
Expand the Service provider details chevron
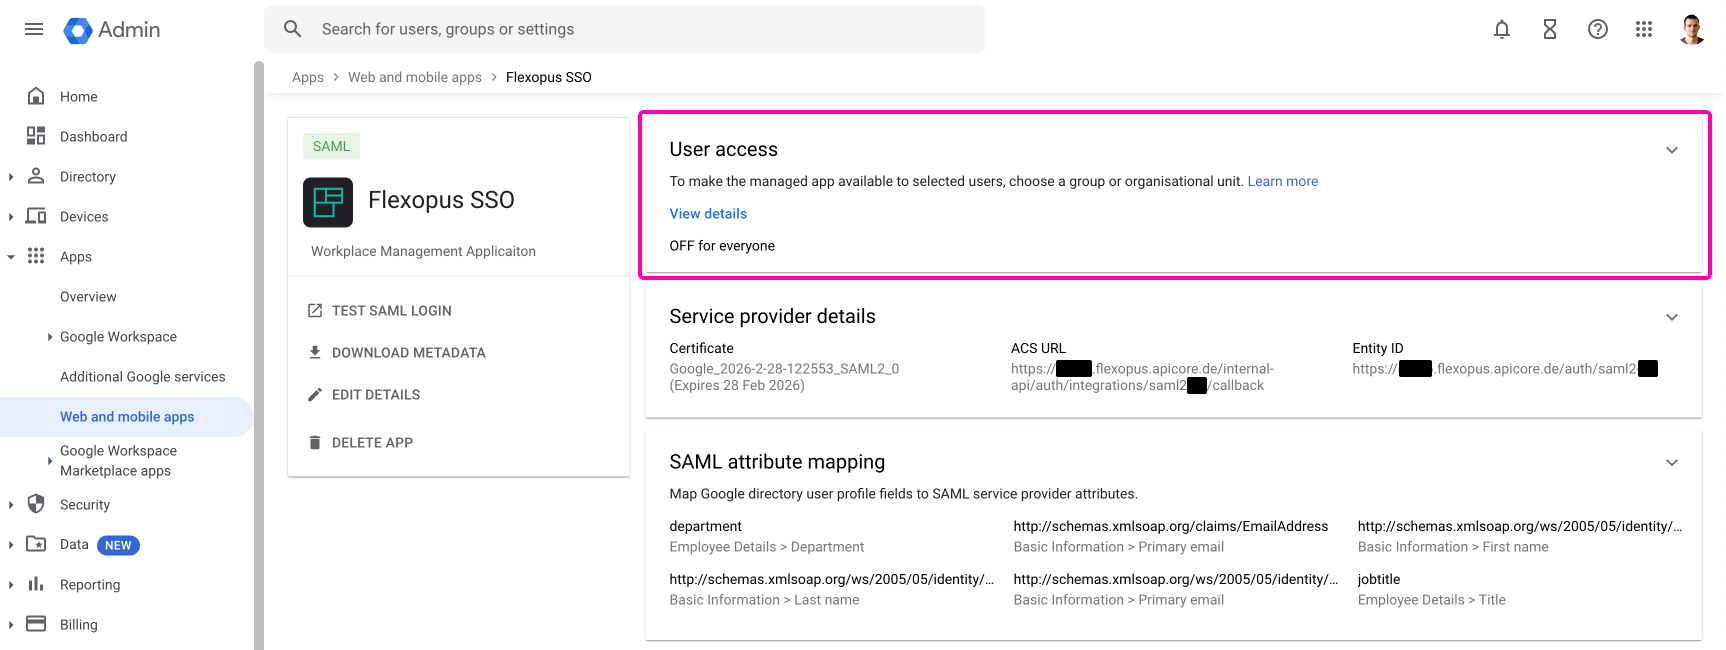click(1671, 317)
